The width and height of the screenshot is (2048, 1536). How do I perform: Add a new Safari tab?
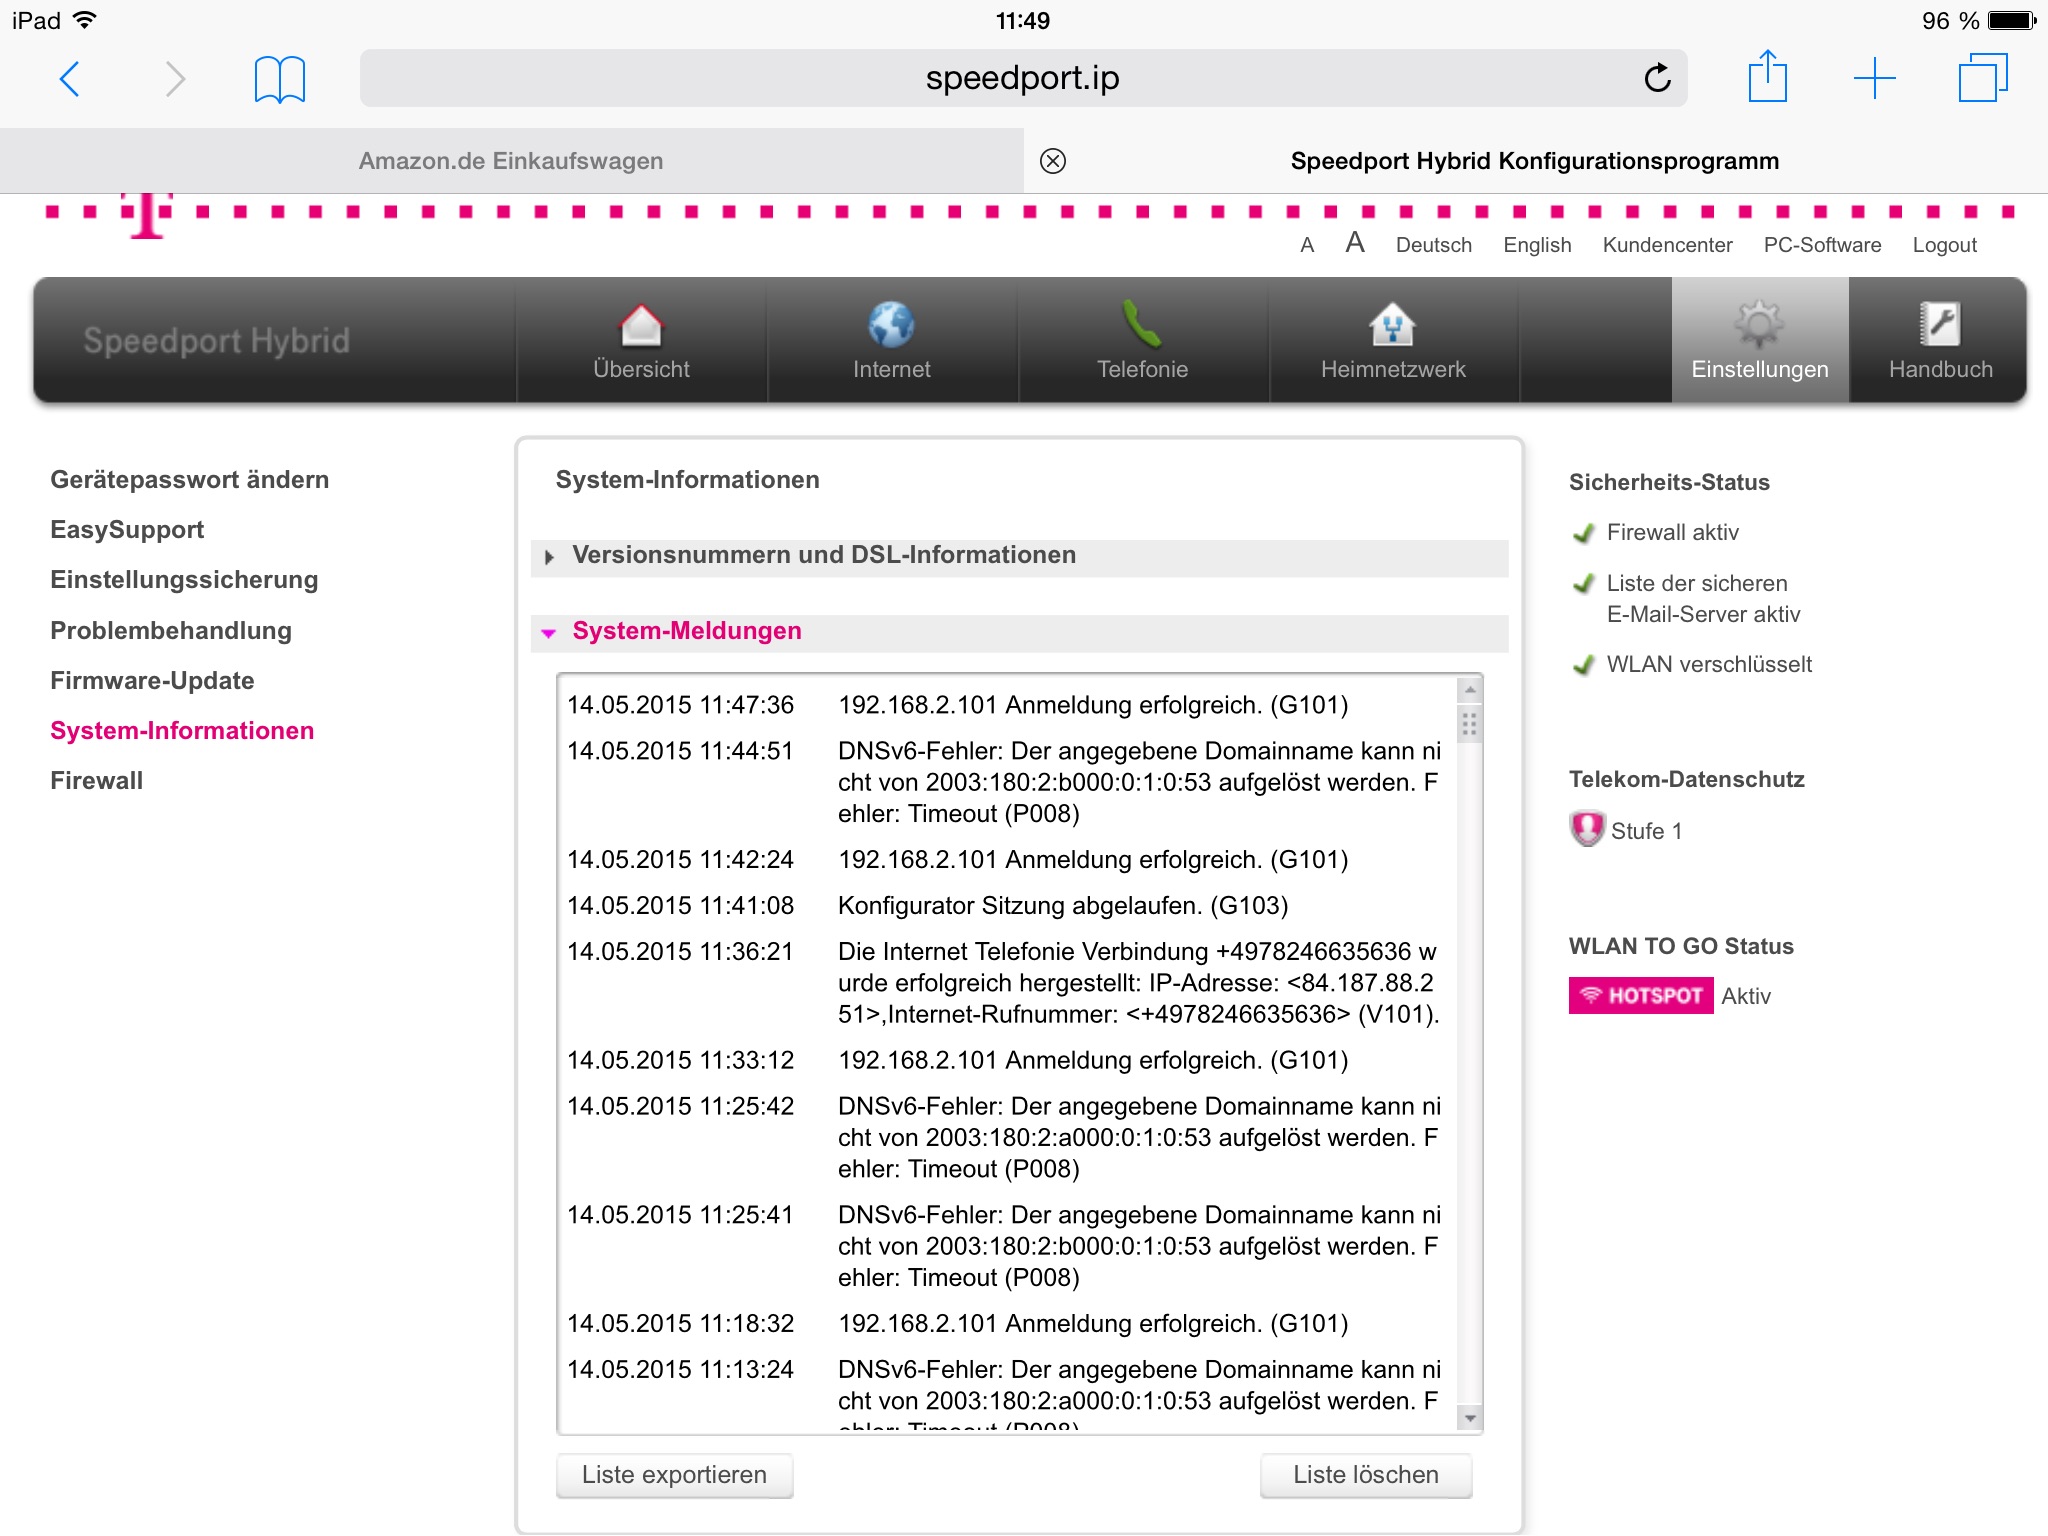pos(1874,78)
